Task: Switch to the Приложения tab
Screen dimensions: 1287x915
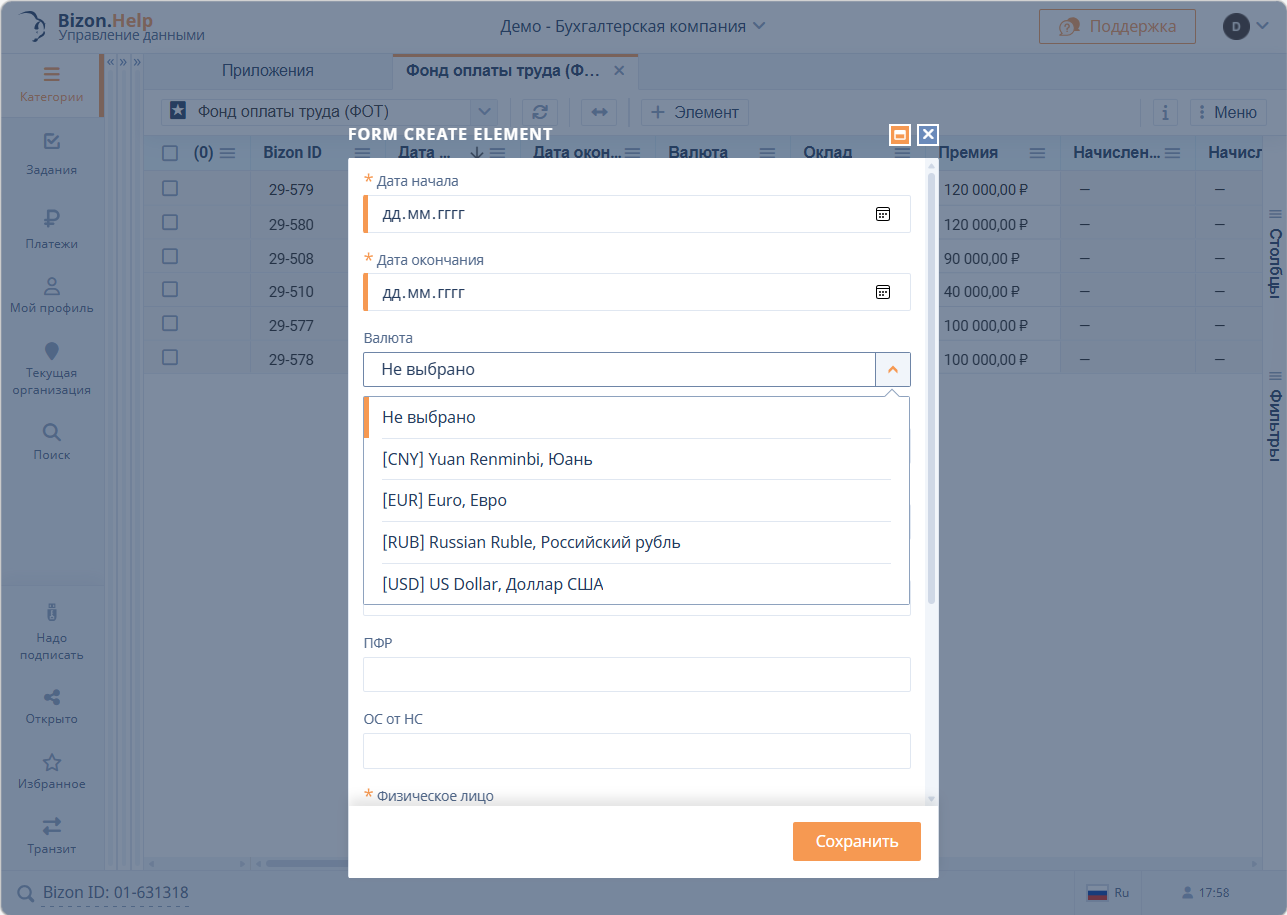Action: (267, 71)
